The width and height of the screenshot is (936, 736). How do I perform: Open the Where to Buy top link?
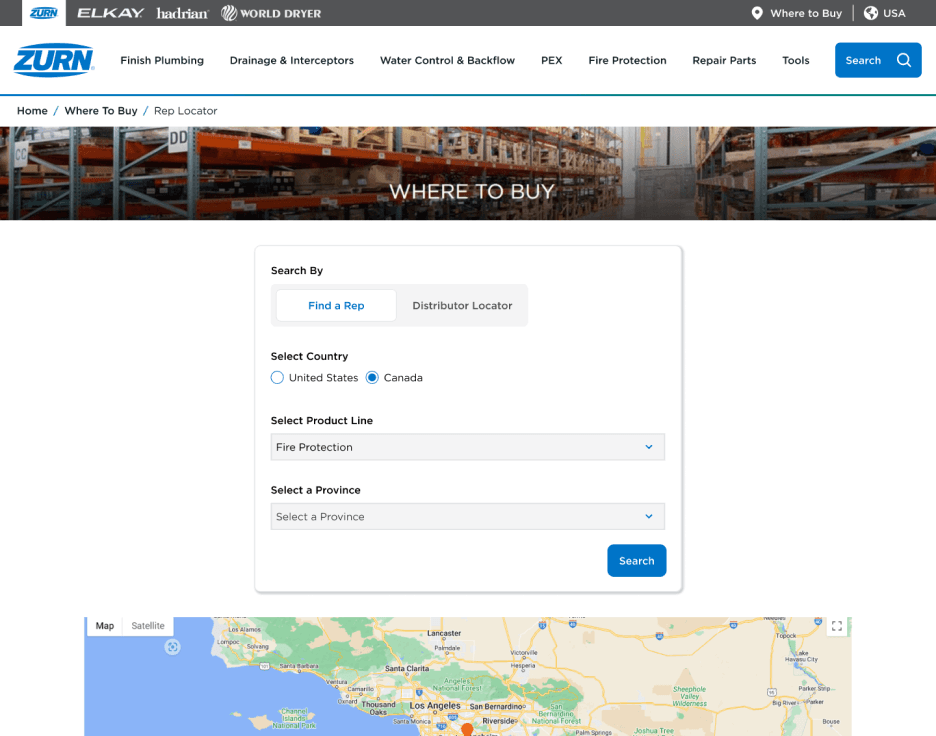point(805,13)
